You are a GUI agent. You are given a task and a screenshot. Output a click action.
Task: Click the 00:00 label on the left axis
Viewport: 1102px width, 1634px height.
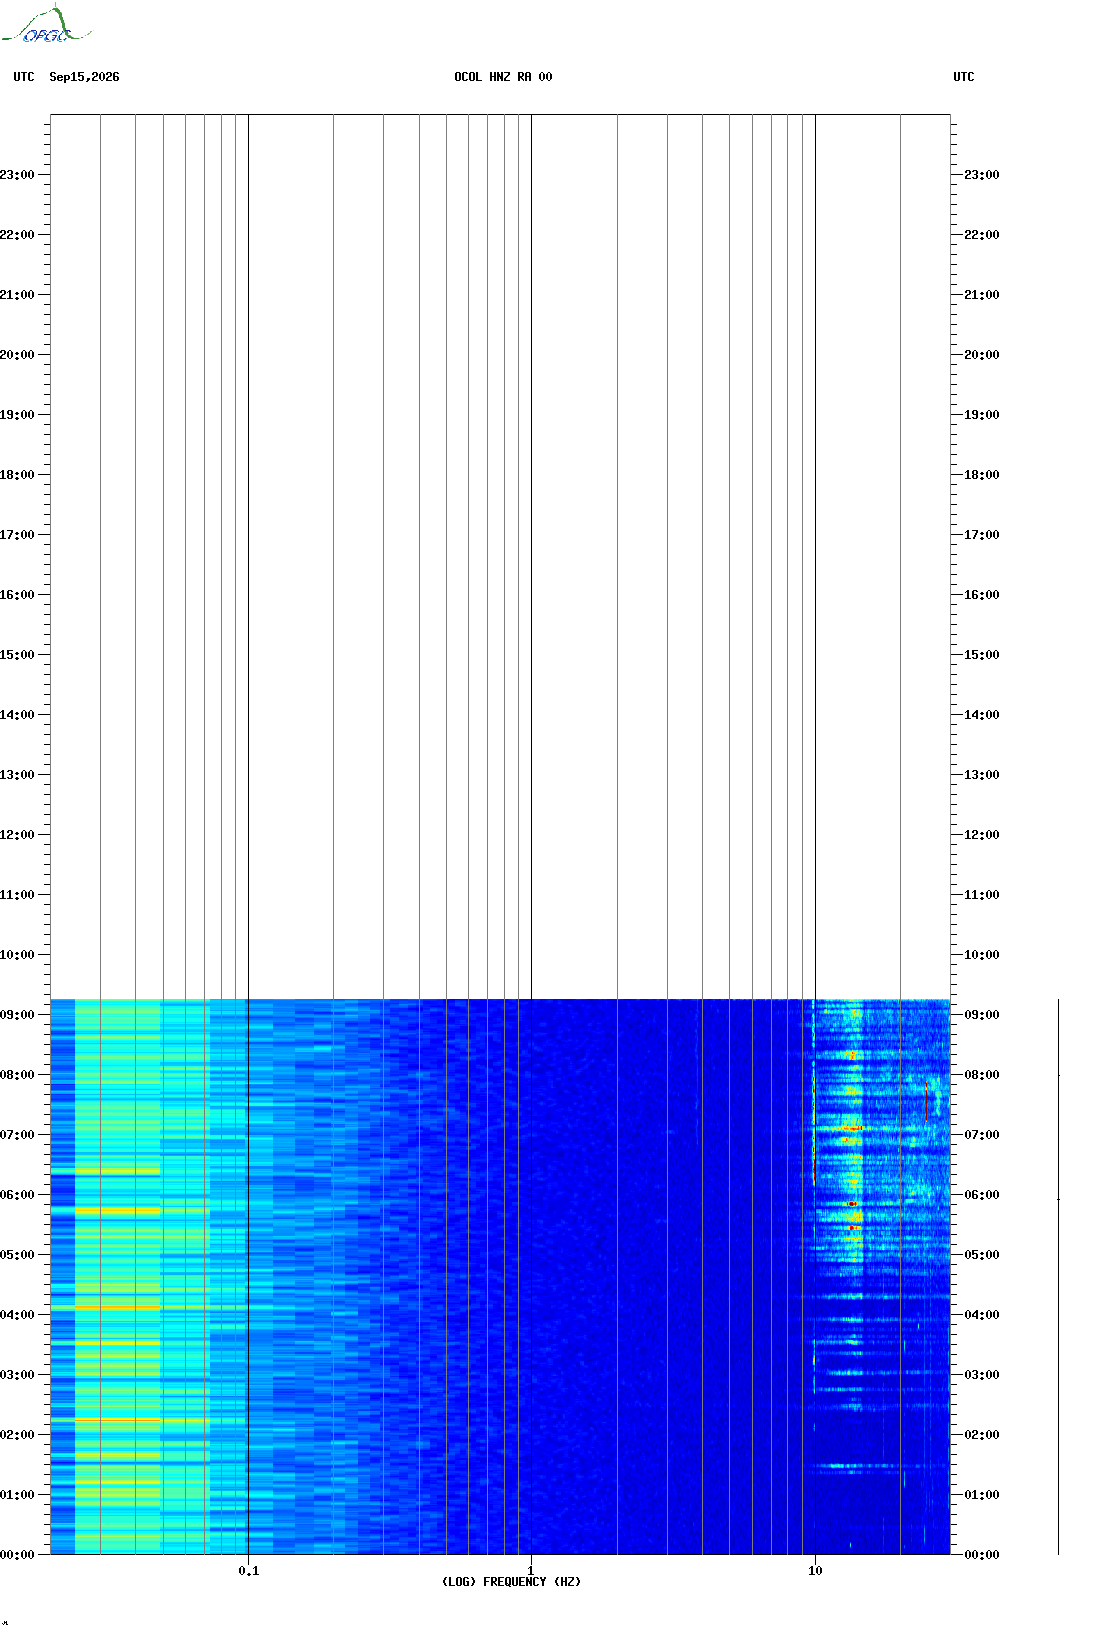(x=17, y=1555)
